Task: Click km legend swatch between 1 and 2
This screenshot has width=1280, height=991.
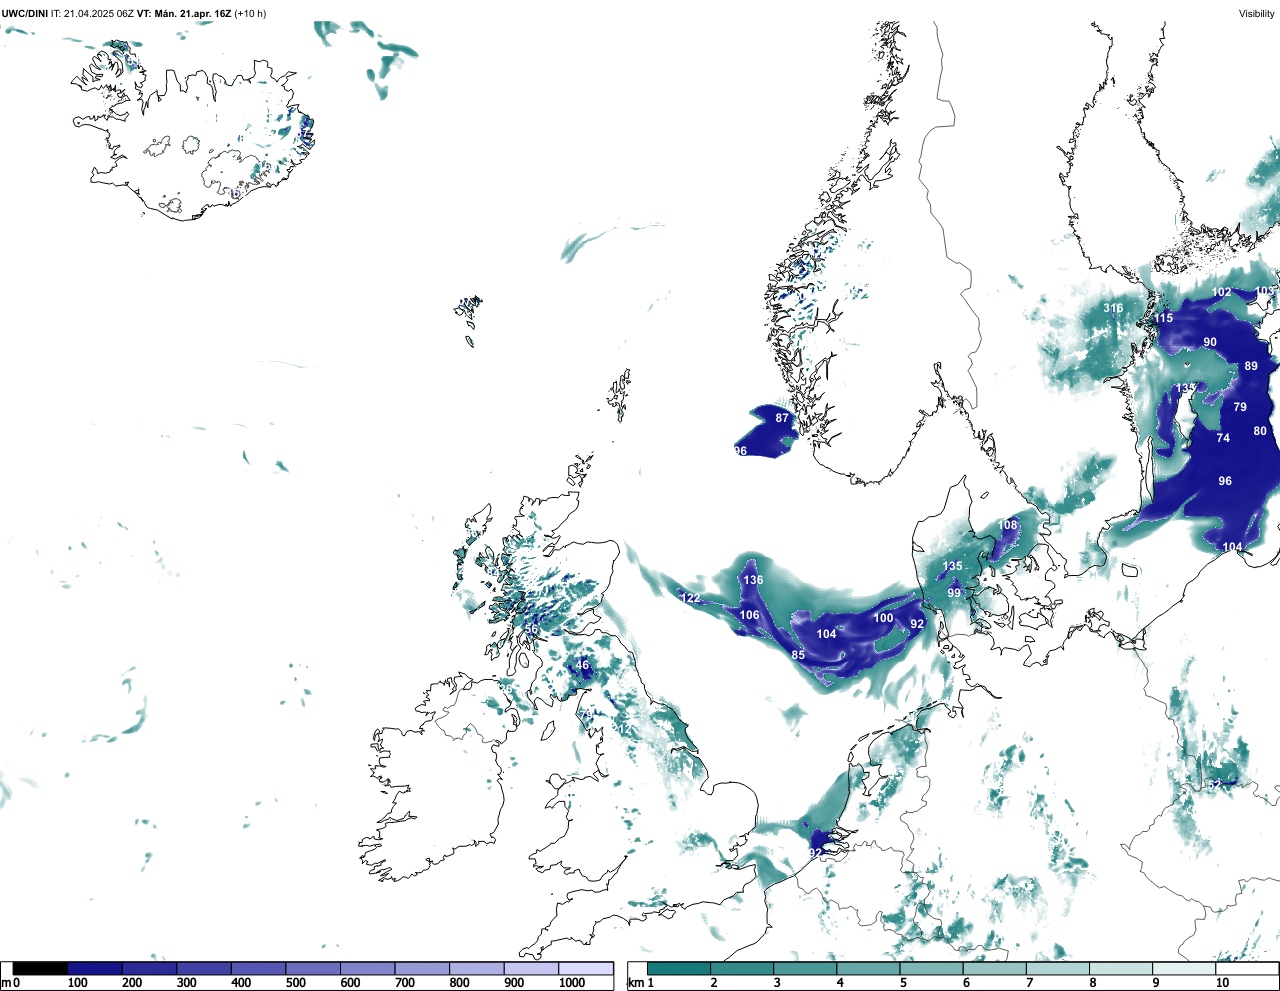Action: [x=679, y=968]
